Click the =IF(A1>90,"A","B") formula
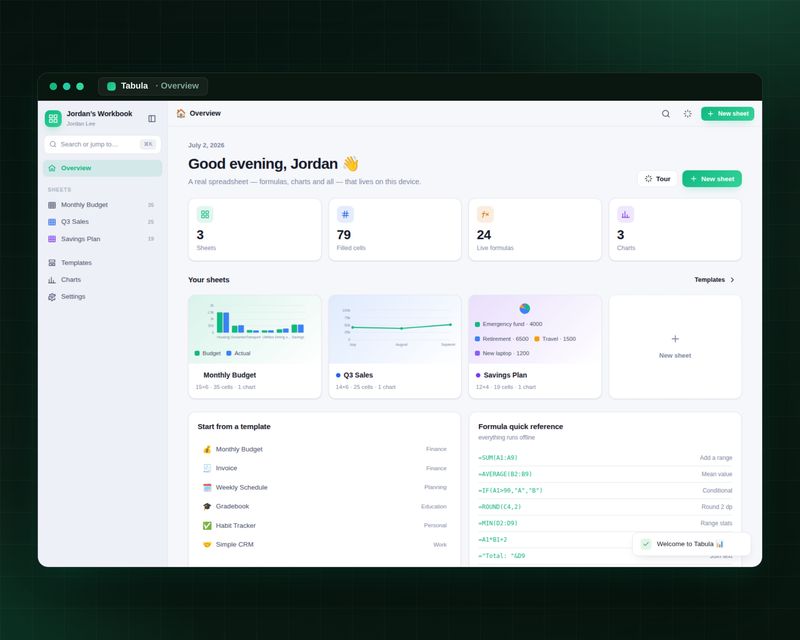The image size is (800, 640). point(511,490)
